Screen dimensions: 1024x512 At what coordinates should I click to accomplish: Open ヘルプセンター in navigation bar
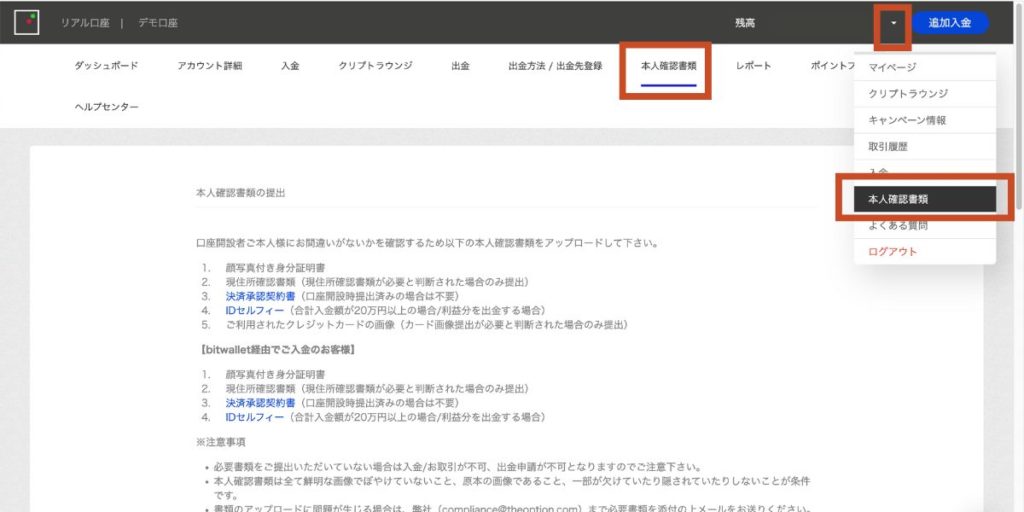[106, 107]
